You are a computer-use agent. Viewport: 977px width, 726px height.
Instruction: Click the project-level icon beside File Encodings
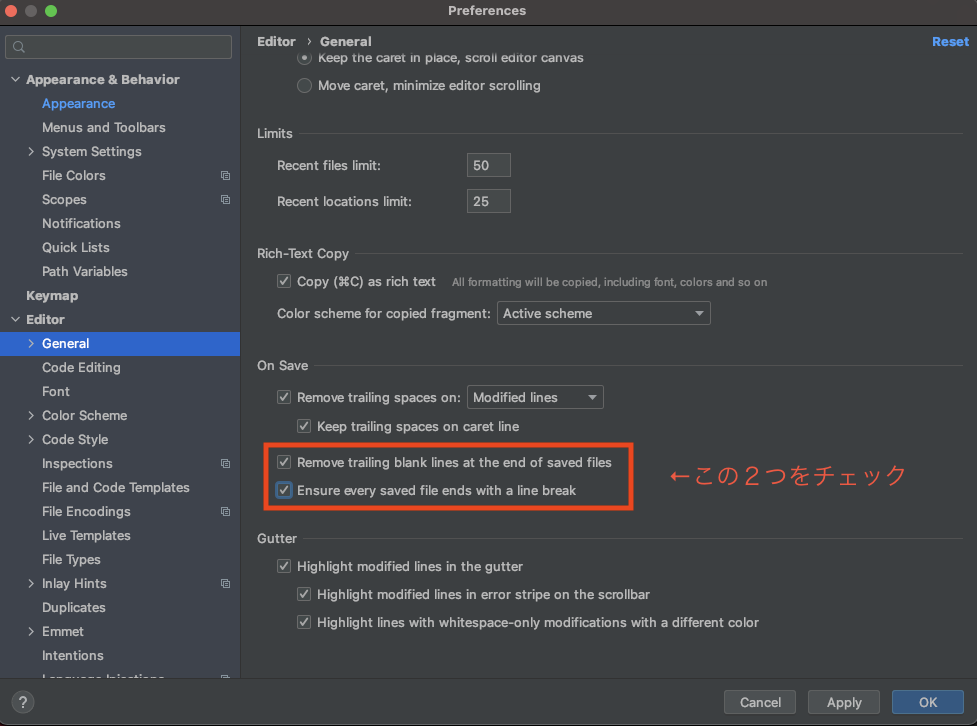tap(226, 512)
